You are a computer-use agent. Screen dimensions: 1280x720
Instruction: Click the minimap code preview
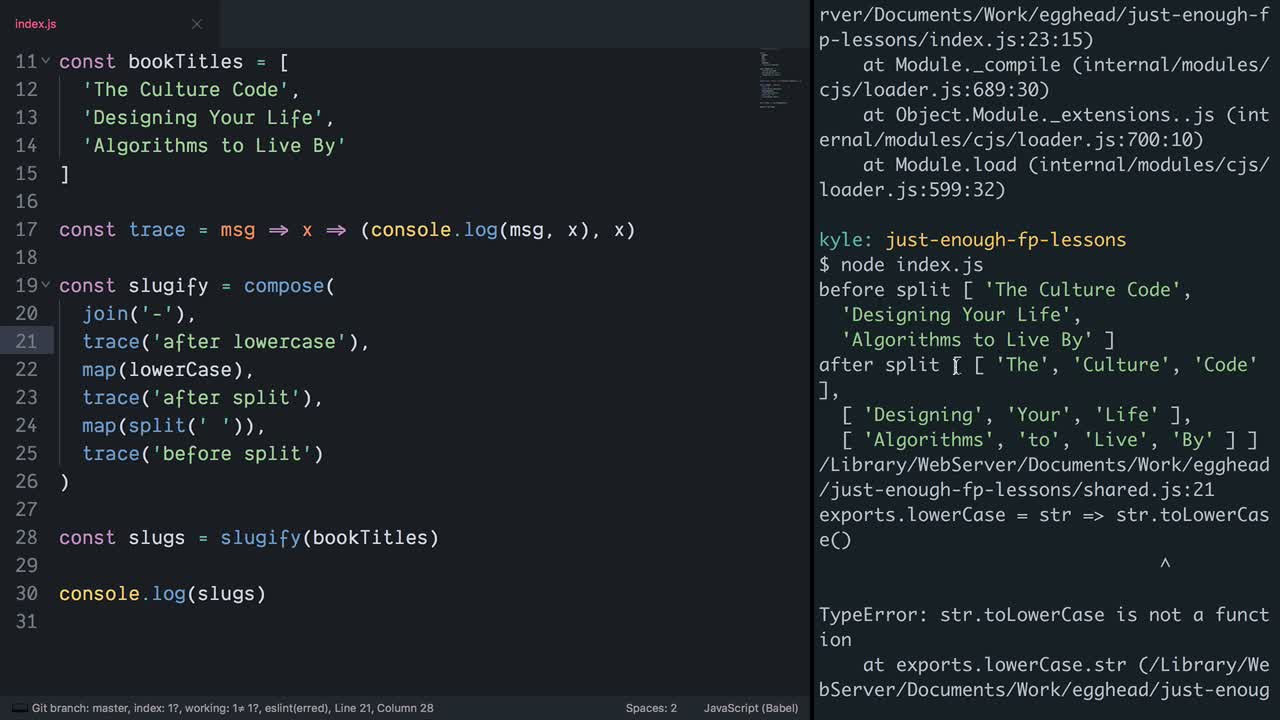pos(772,80)
